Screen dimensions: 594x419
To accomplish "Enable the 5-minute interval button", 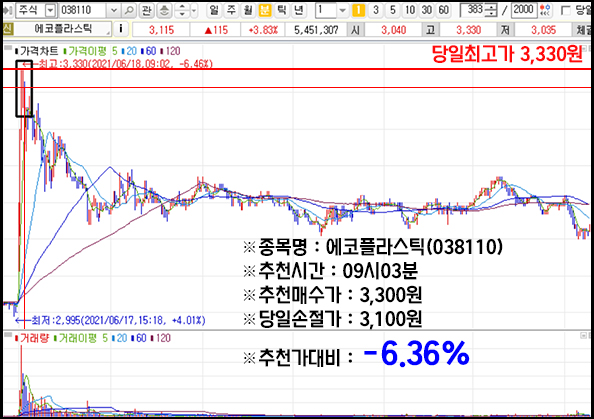I will [392, 10].
